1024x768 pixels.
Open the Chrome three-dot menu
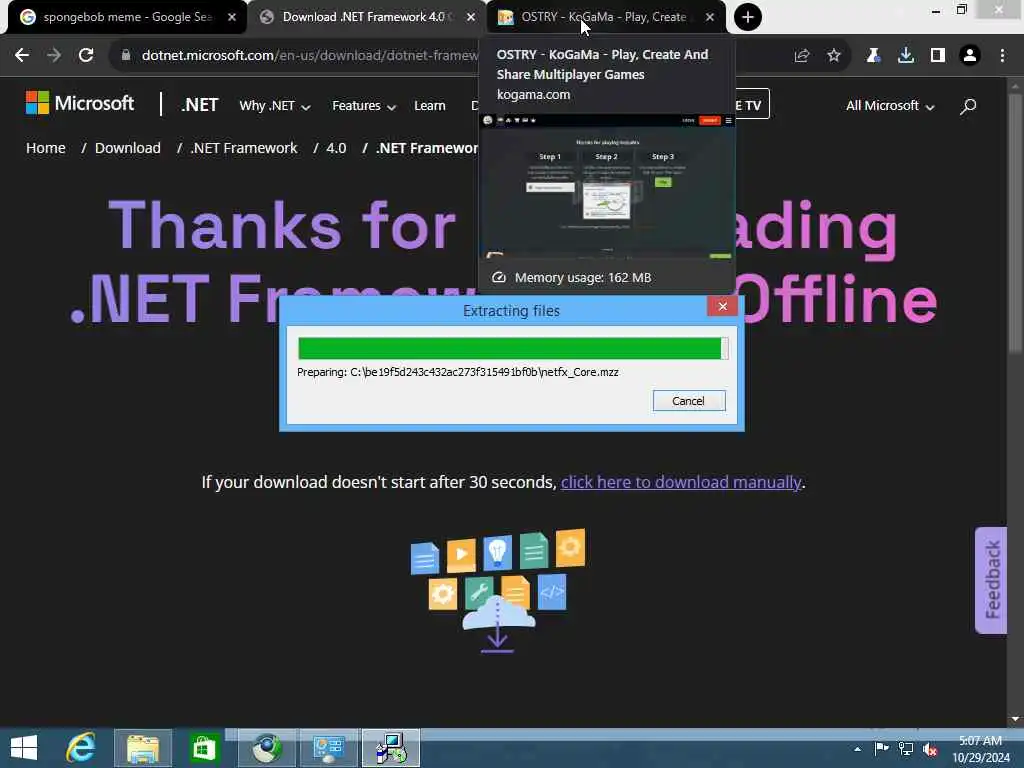[1002, 56]
